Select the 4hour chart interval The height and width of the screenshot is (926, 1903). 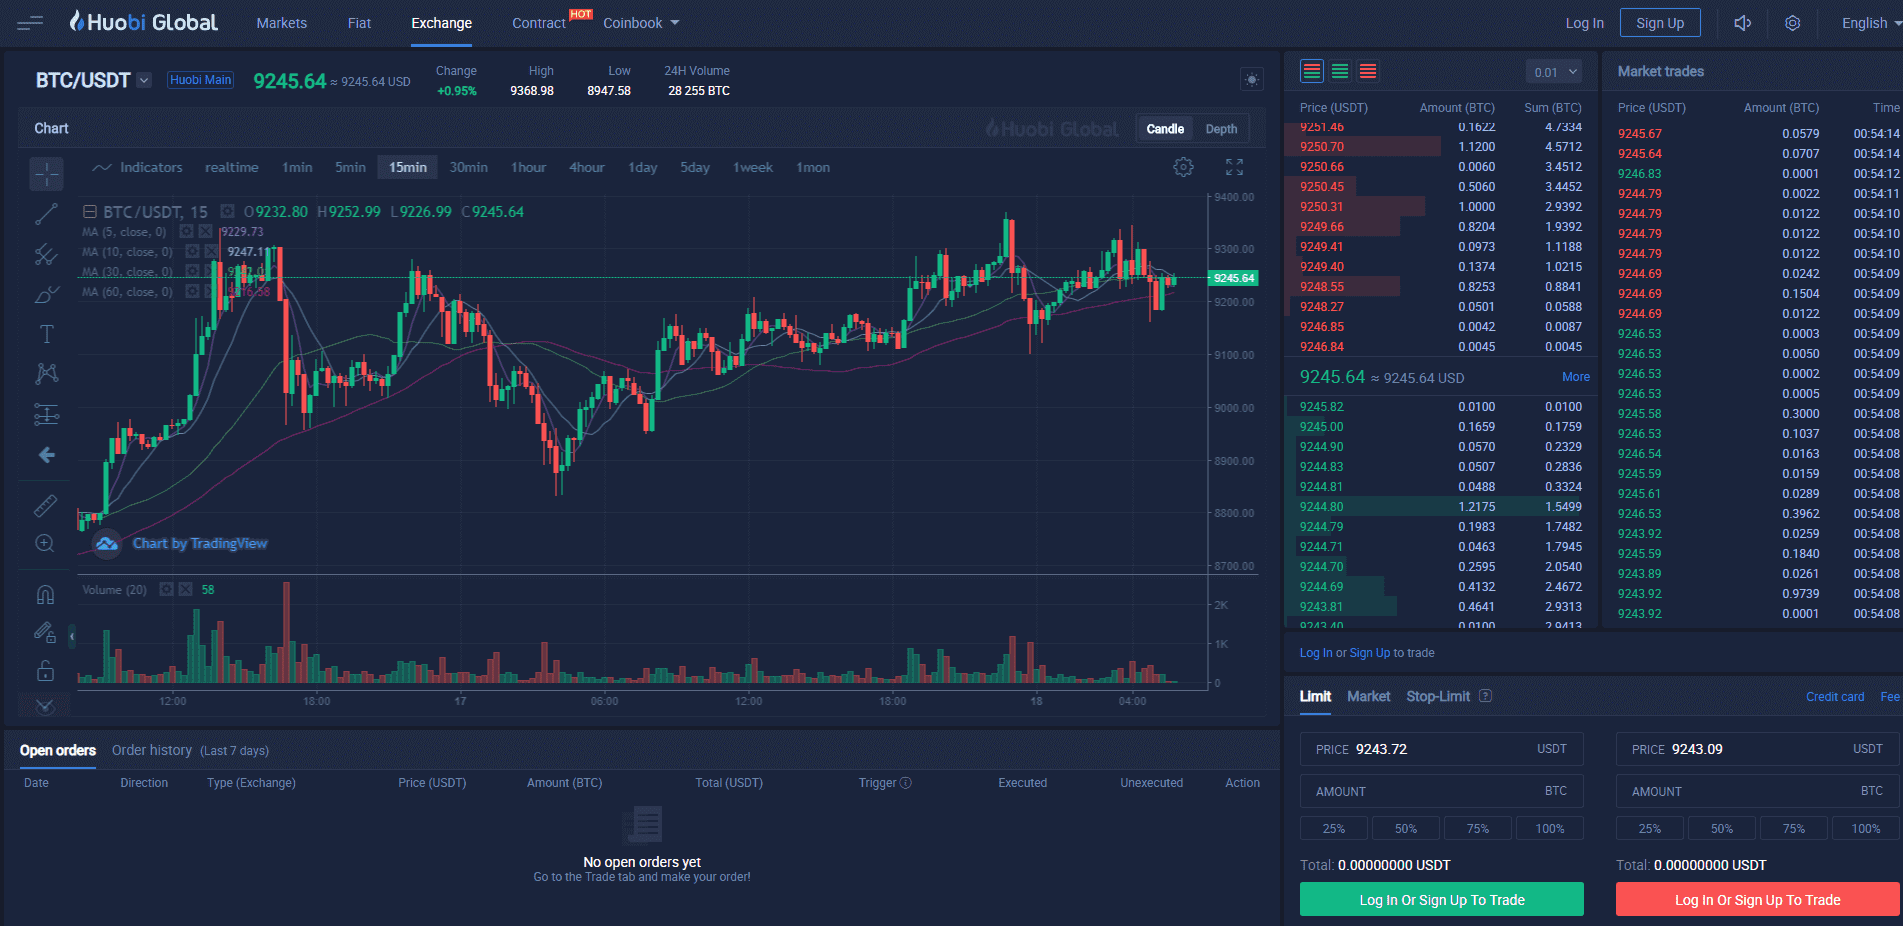tap(587, 167)
